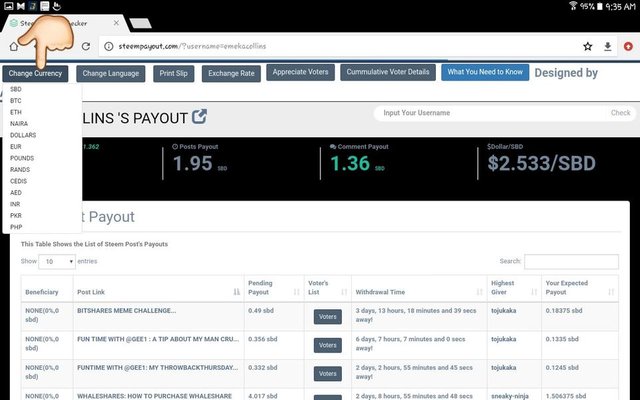This screenshot has height=400, width=640.
Task: Tap the download arrow icon in toolbar
Action: coord(608,47)
